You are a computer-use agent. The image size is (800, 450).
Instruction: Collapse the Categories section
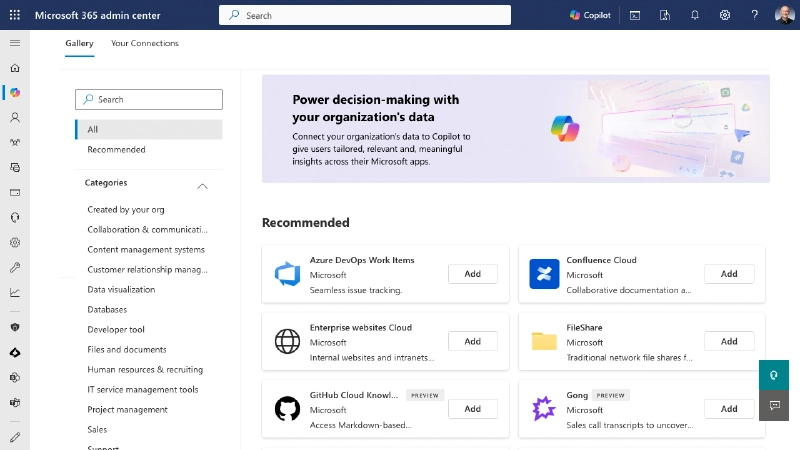click(202, 186)
